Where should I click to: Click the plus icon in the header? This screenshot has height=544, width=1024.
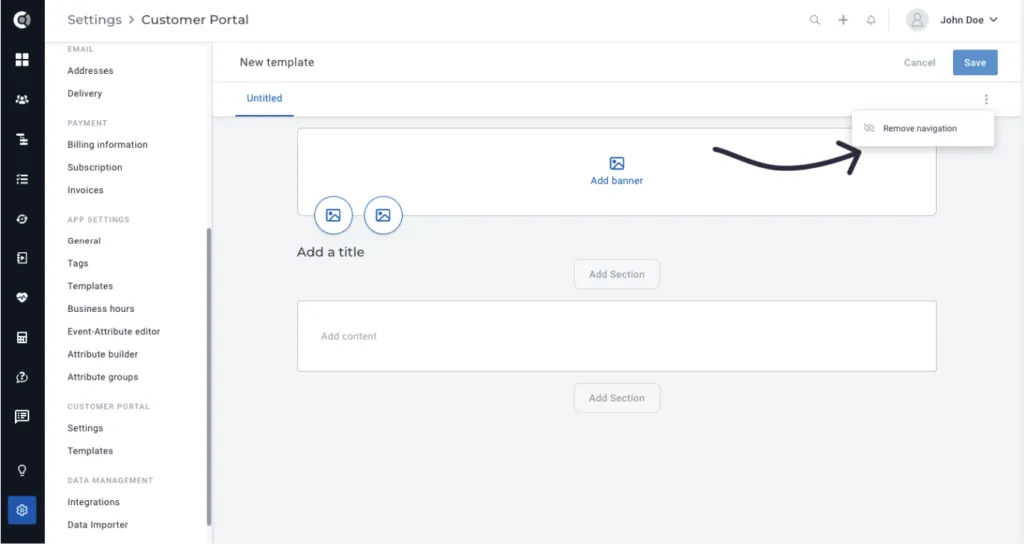(x=843, y=20)
